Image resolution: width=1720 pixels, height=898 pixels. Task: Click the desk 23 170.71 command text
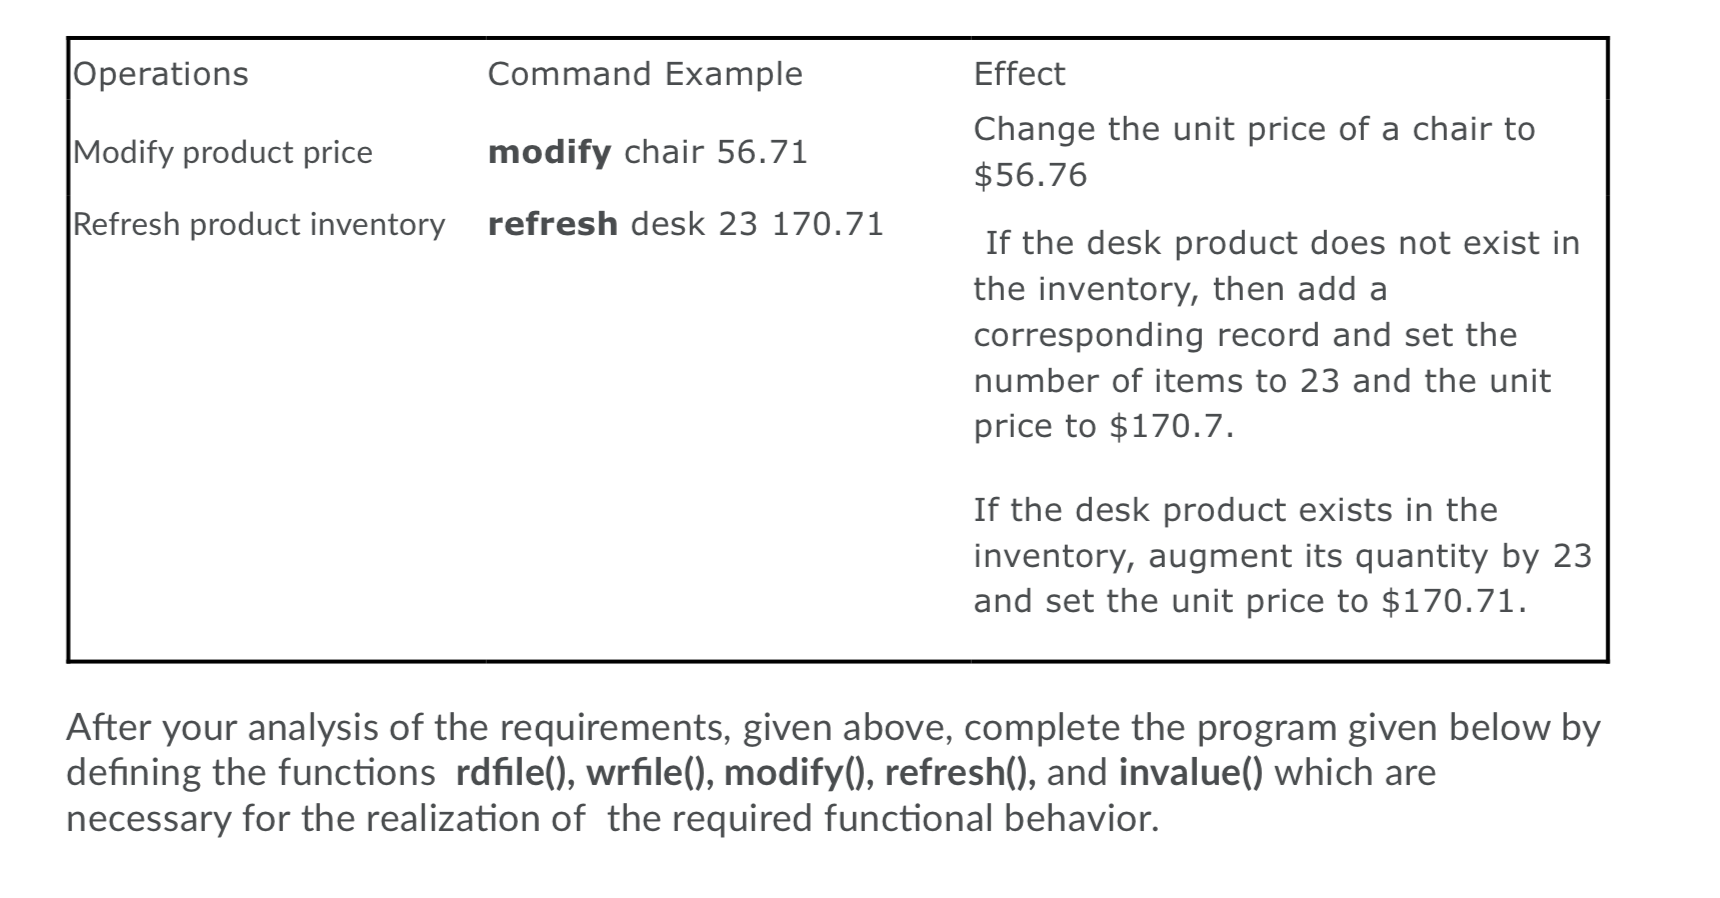757,224
